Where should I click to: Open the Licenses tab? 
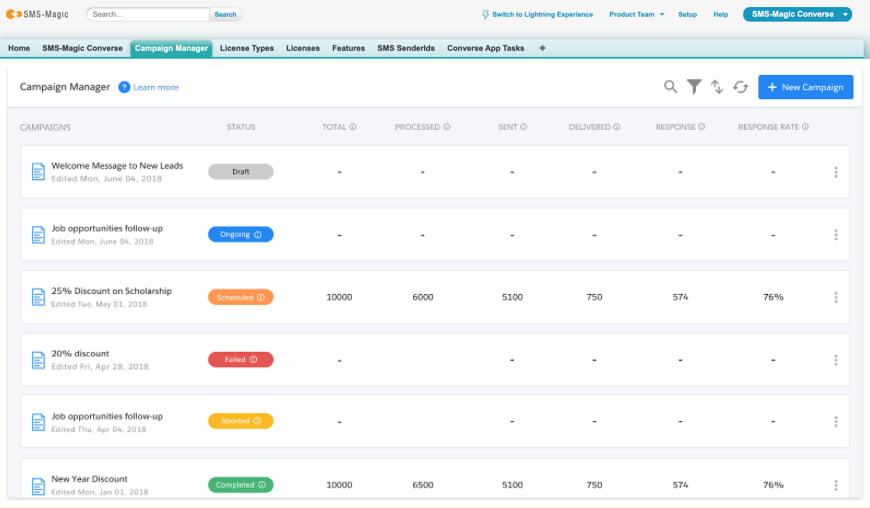point(303,48)
